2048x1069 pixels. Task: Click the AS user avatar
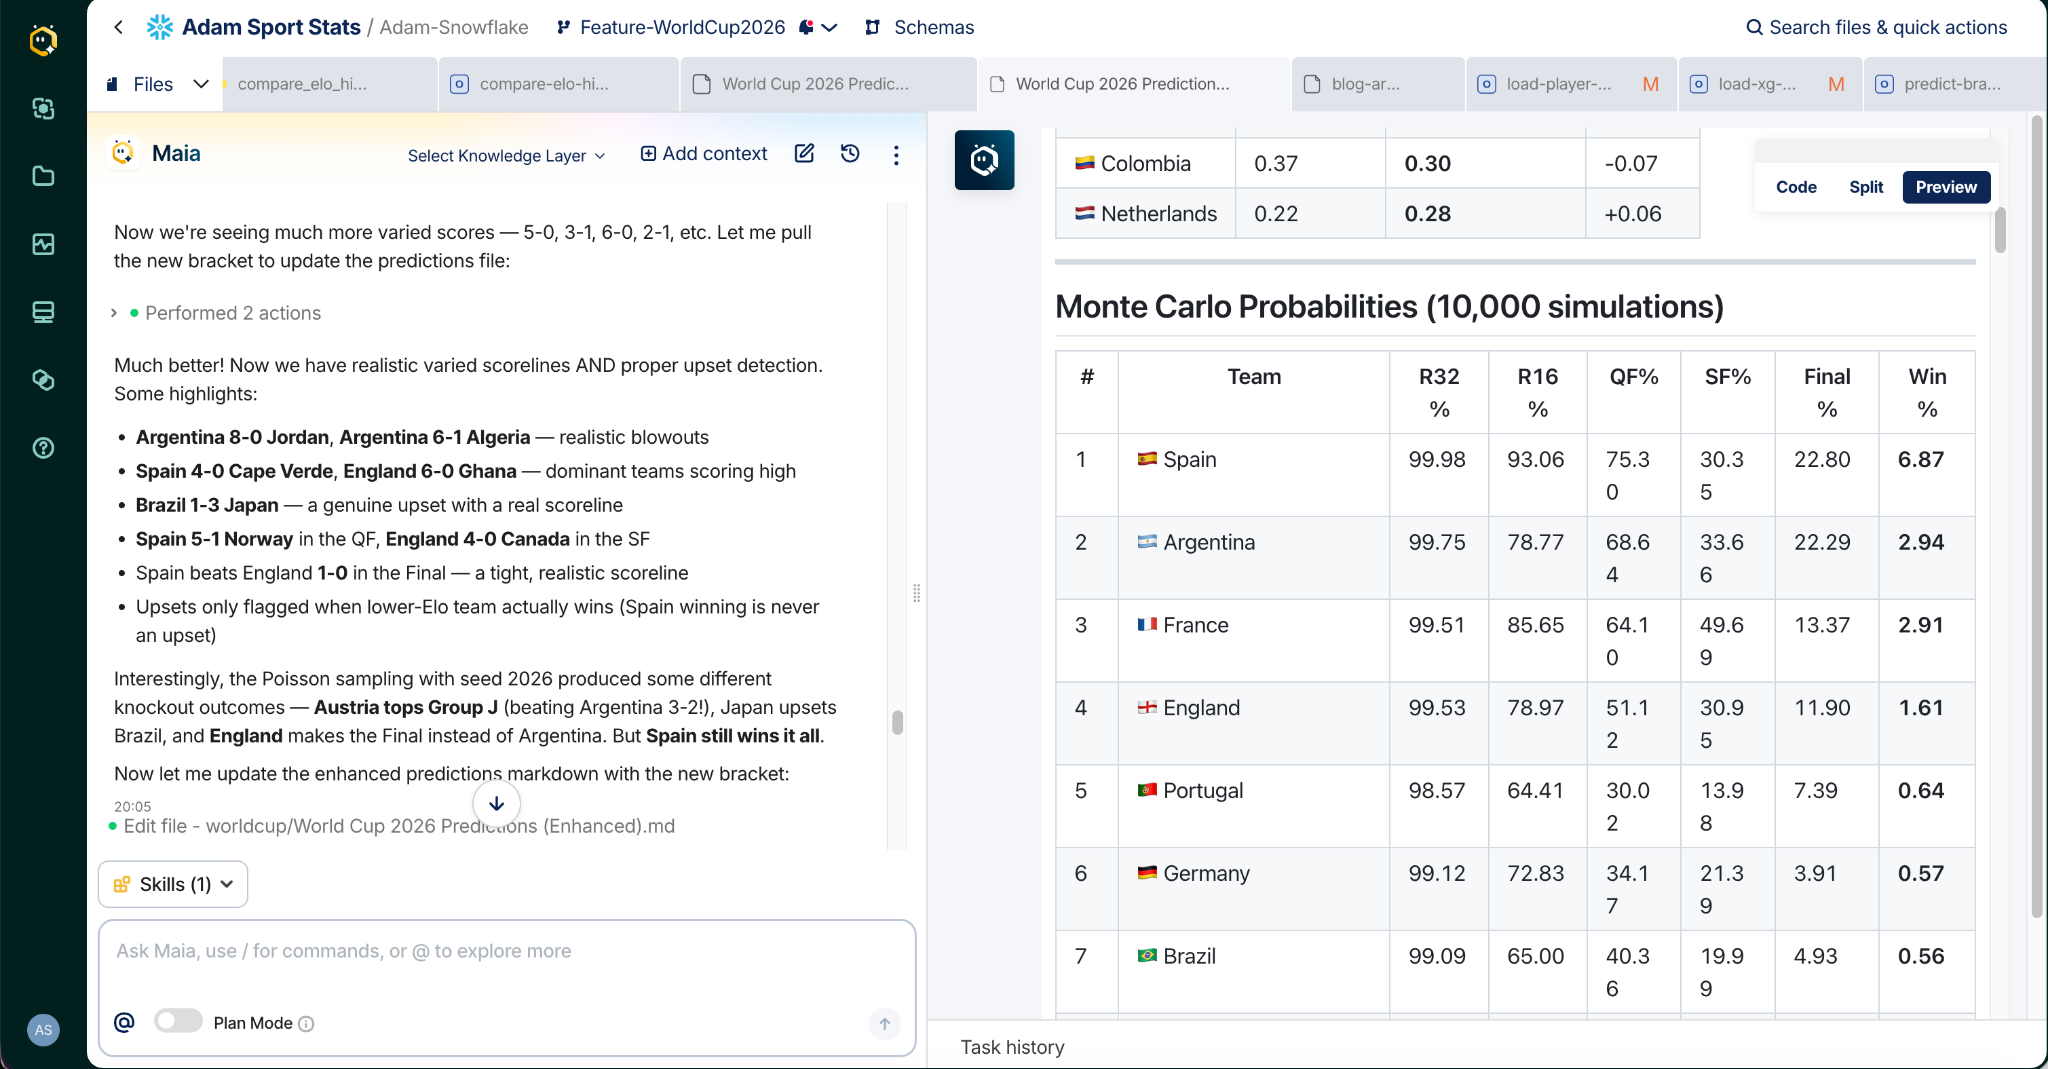coord(43,1030)
